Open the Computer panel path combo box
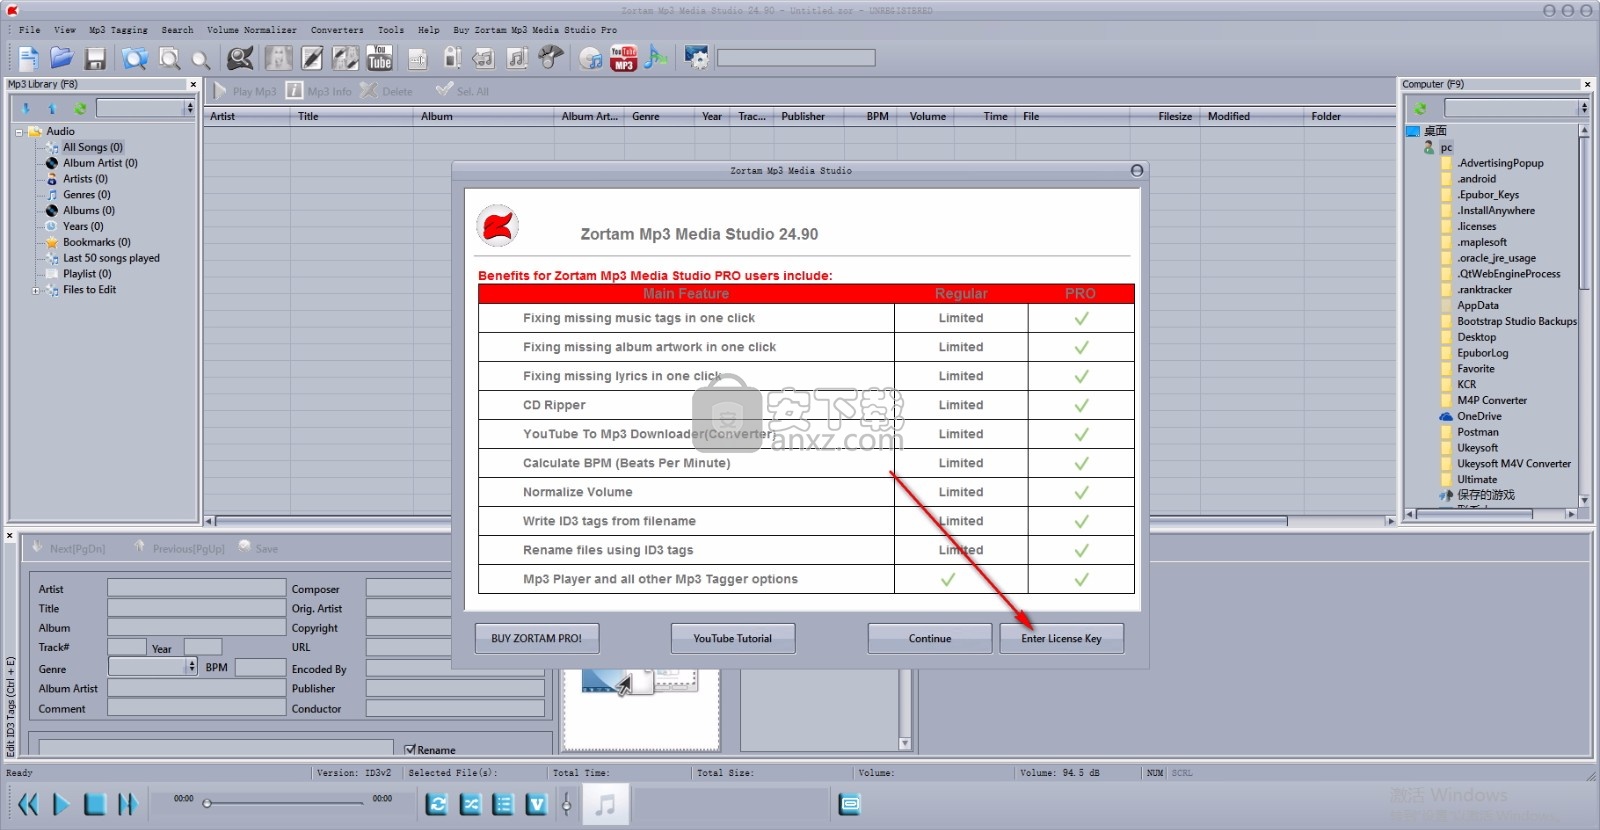The width and height of the screenshot is (1600, 830). (x=1517, y=108)
